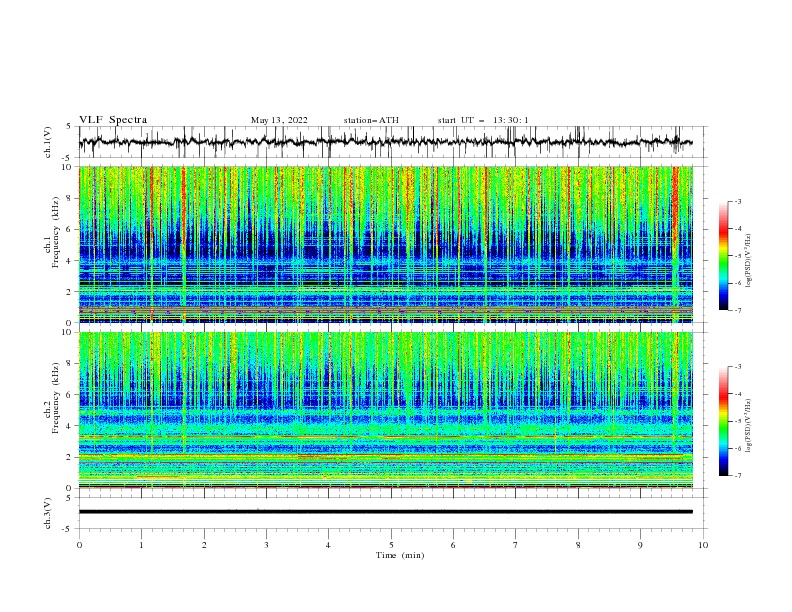Click the ch.1 spectrogram color scale bar

[724, 256]
